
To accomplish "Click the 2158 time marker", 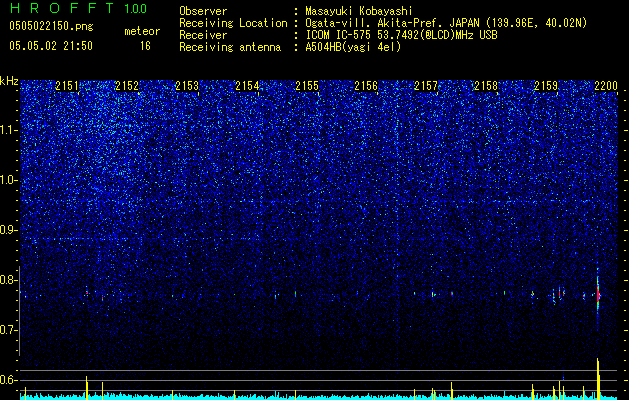I will 486,86.
